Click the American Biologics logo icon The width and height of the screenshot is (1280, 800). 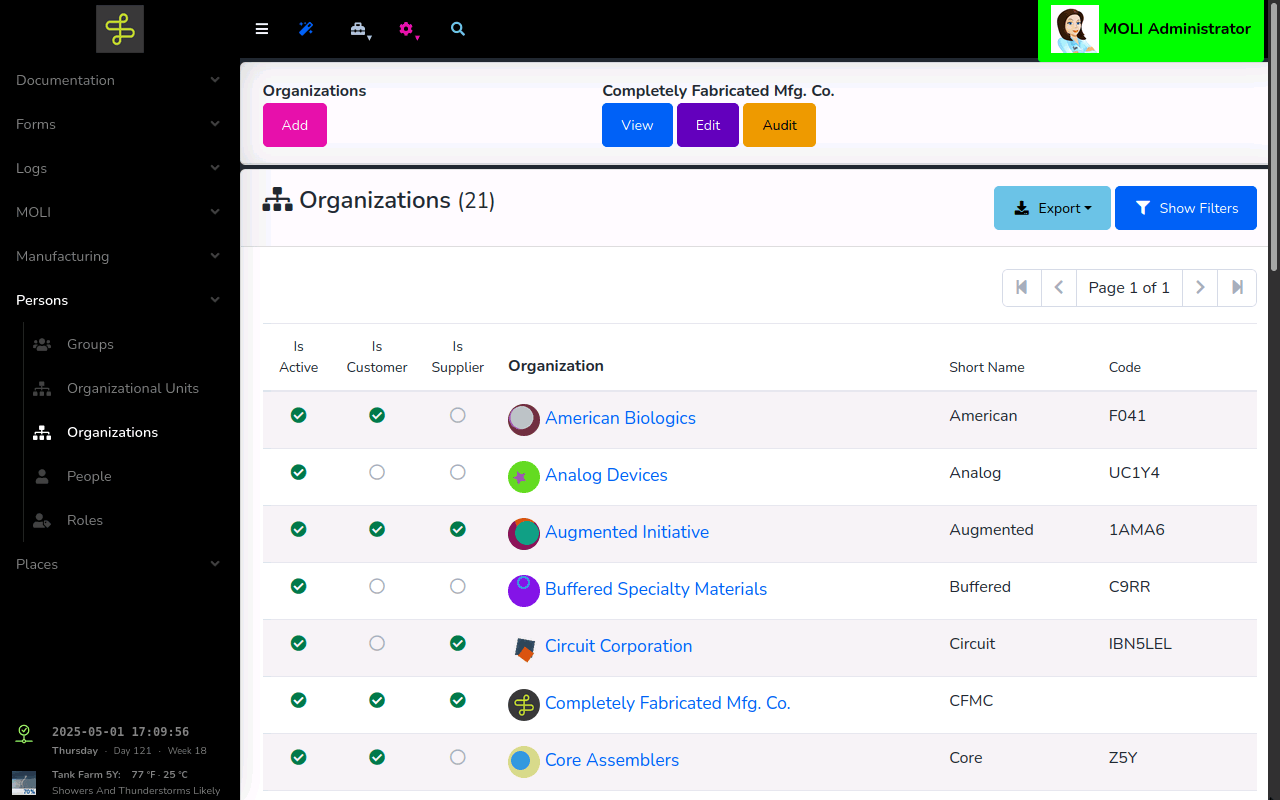coord(523,419)
